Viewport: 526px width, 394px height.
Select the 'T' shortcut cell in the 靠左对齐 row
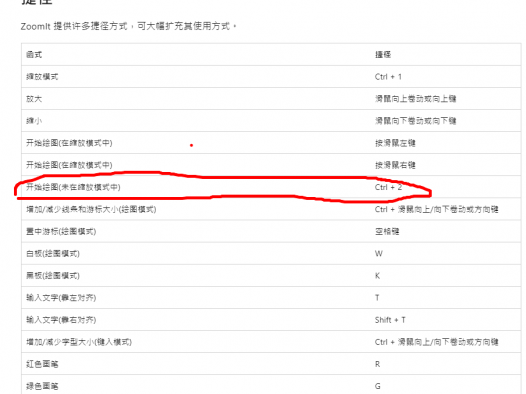[x=377, y=298]
